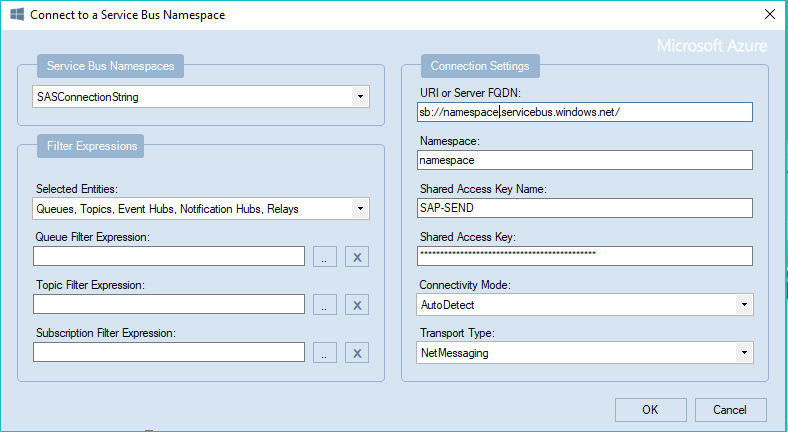Click the Shared Access Key Name label
This screenshot has width=788, height=432.
click(483, 189)
